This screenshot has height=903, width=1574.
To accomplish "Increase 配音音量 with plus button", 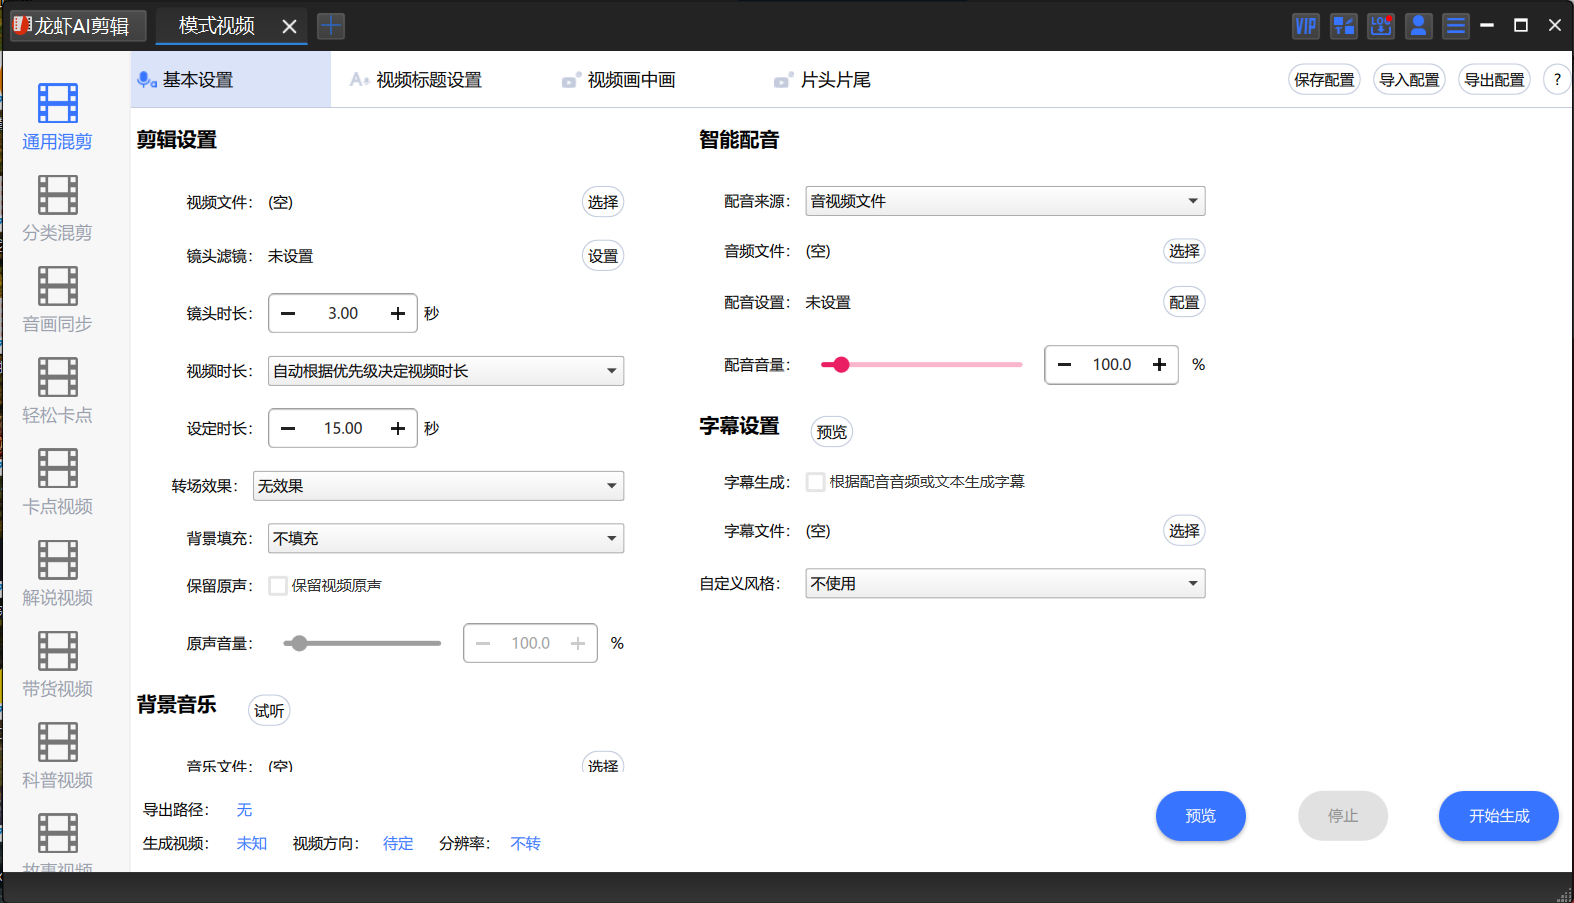I will 1159,365.
